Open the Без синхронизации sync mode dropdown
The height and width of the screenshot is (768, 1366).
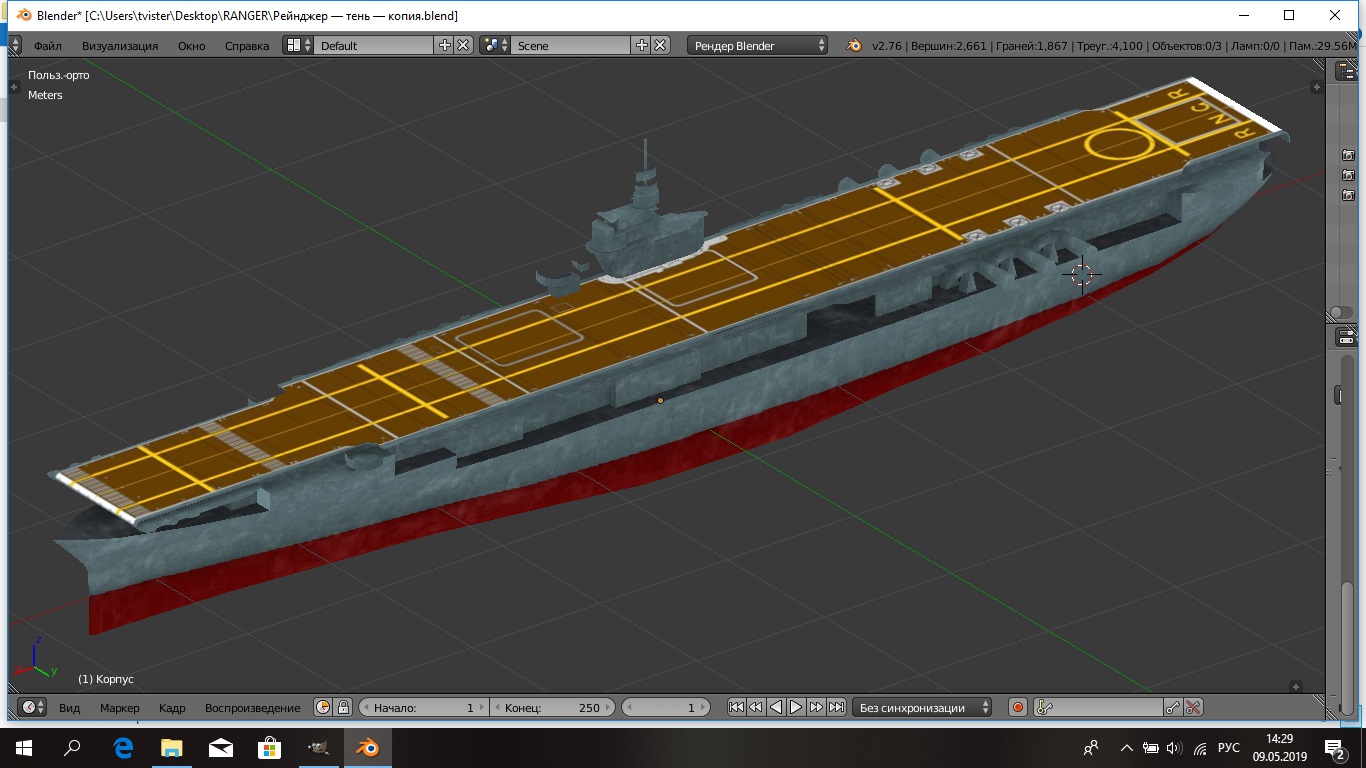[921, 707]
